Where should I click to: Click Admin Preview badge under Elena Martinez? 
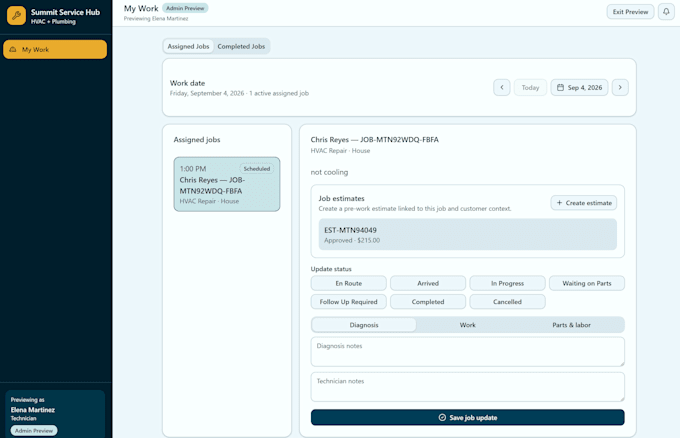click(34, 431)
